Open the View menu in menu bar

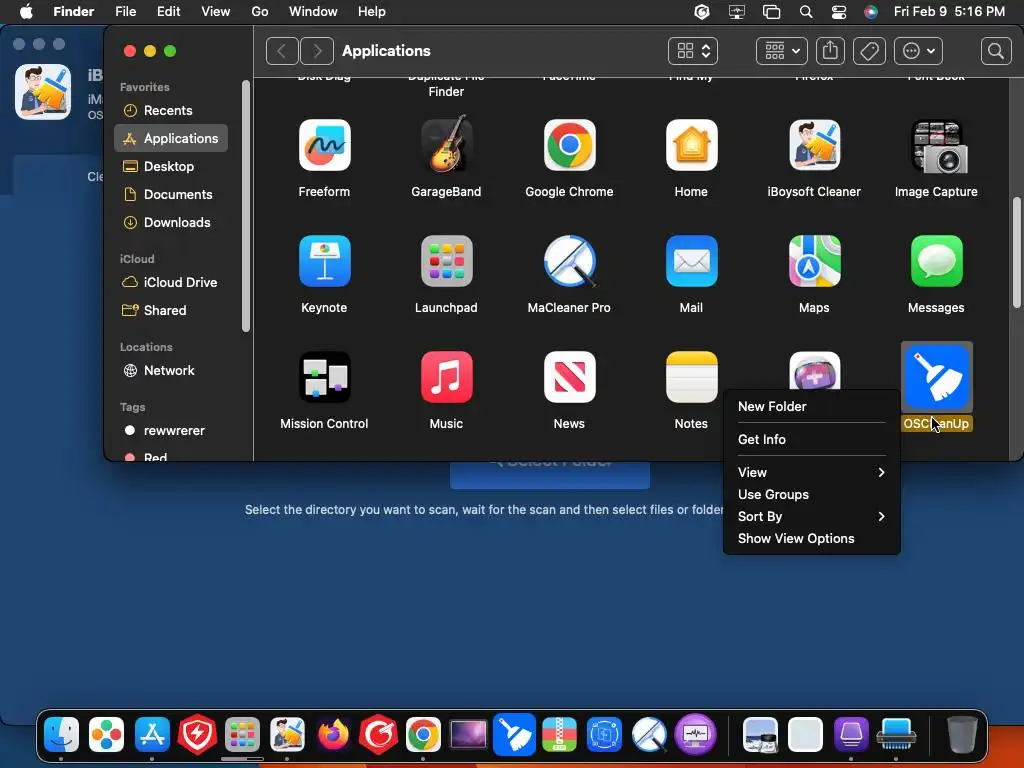(x=216, y=12)
